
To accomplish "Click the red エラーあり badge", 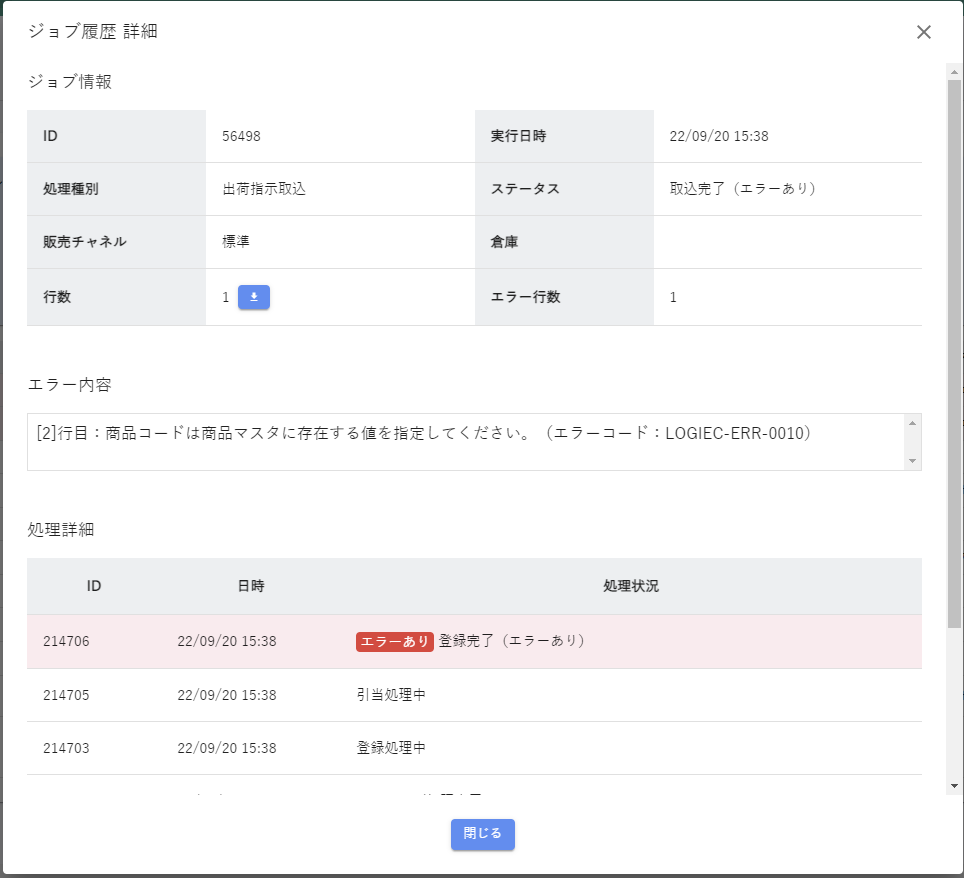I will (x=394, y=641).
